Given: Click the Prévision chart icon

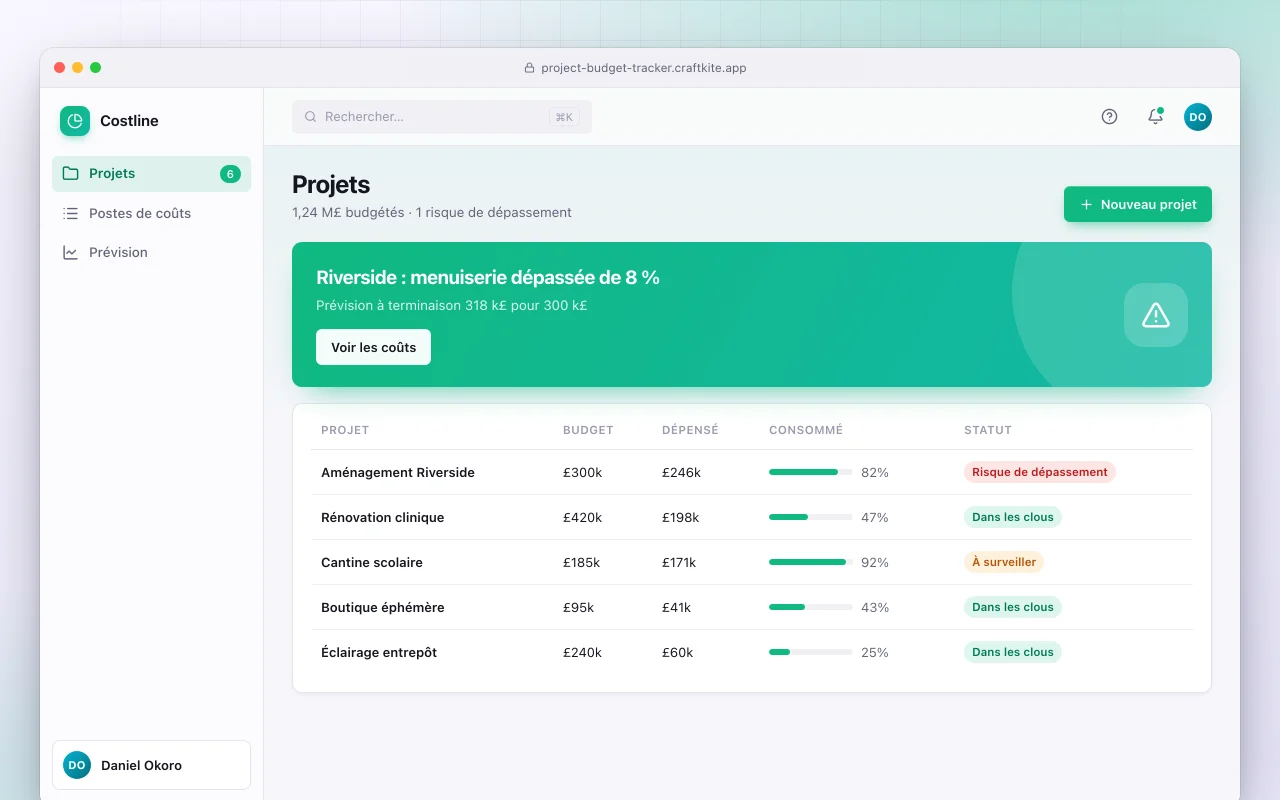Looking at the screenshot, I should (71, 252).
